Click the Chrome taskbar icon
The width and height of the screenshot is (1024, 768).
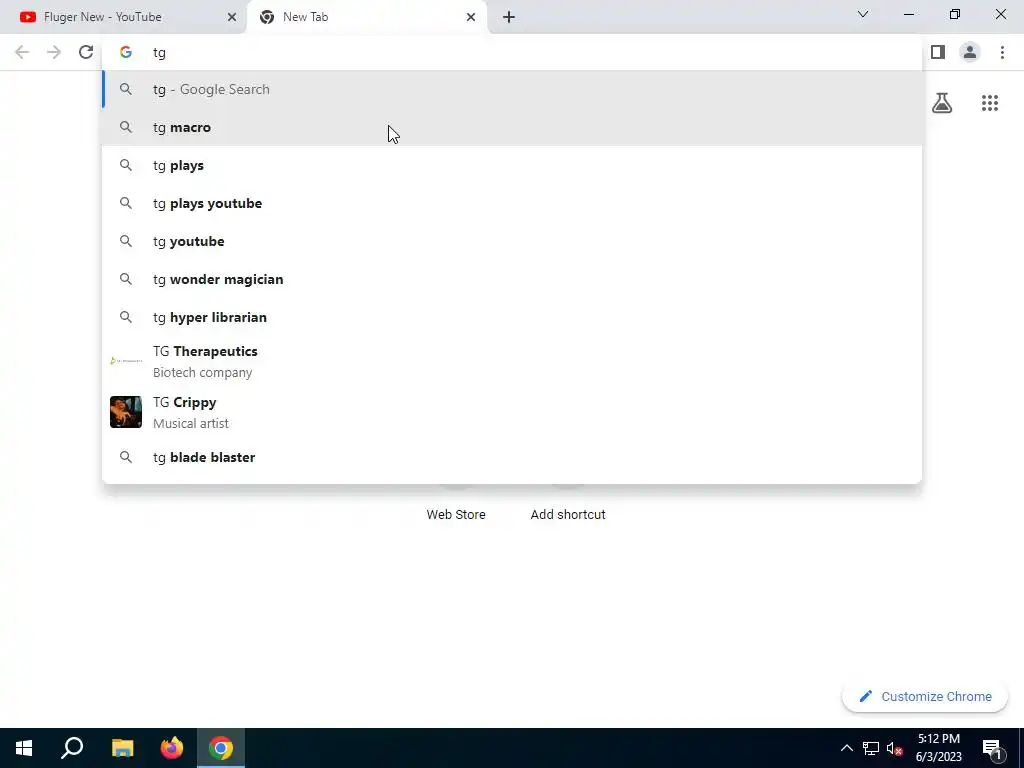[221, 748]
